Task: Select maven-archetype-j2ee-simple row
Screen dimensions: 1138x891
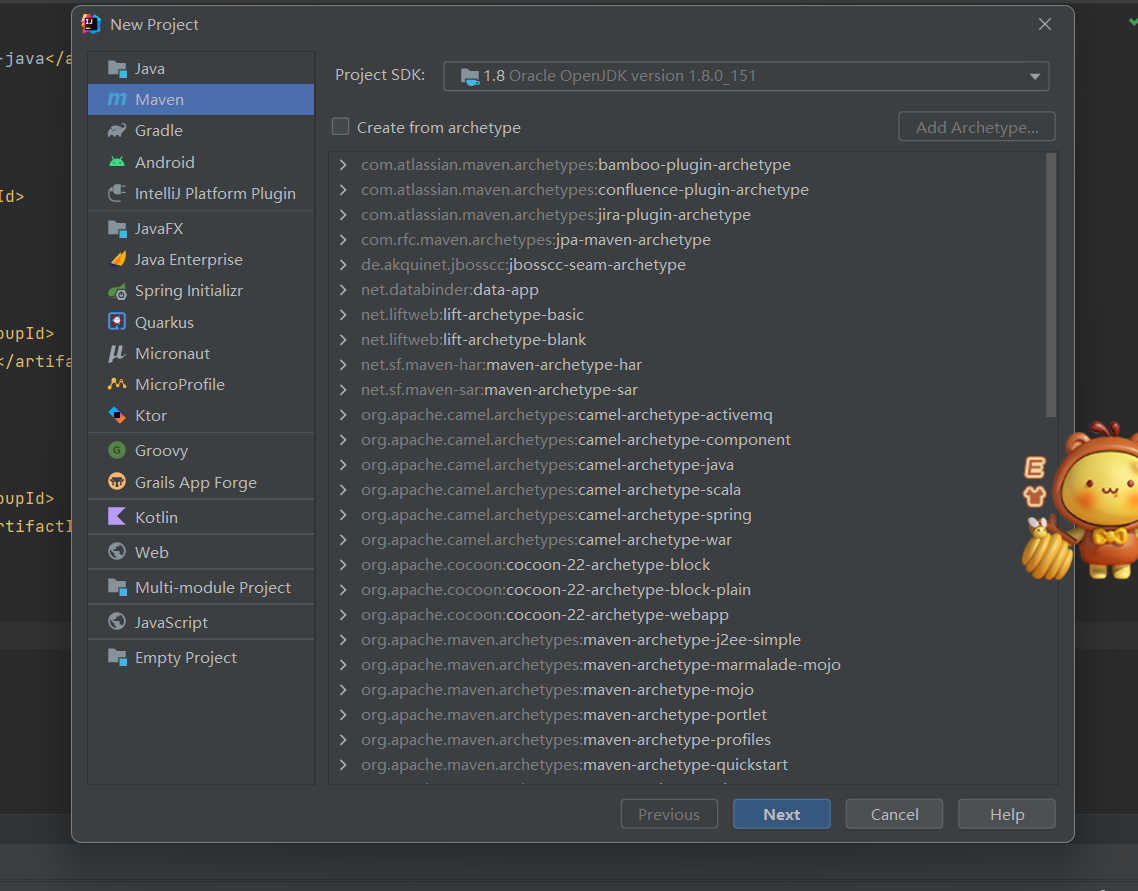Action: 687,640
